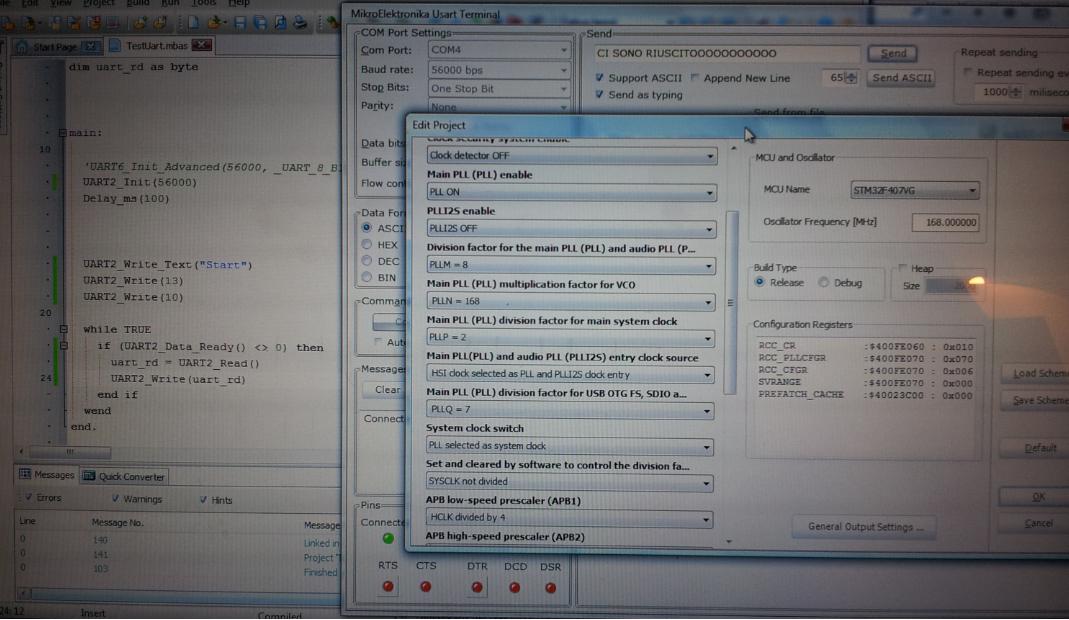Enable the Support ASCII checkbox

(599, 77)
